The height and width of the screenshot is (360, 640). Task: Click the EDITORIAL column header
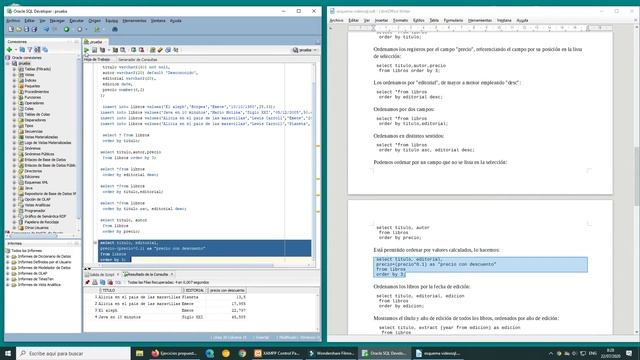pos(195,290)
